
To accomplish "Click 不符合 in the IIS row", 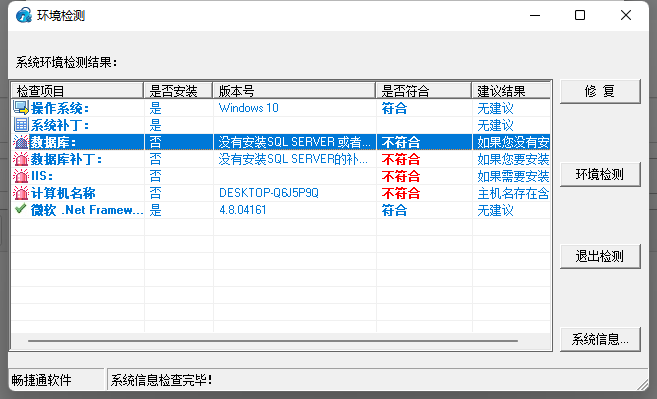I will click(401, 176).
